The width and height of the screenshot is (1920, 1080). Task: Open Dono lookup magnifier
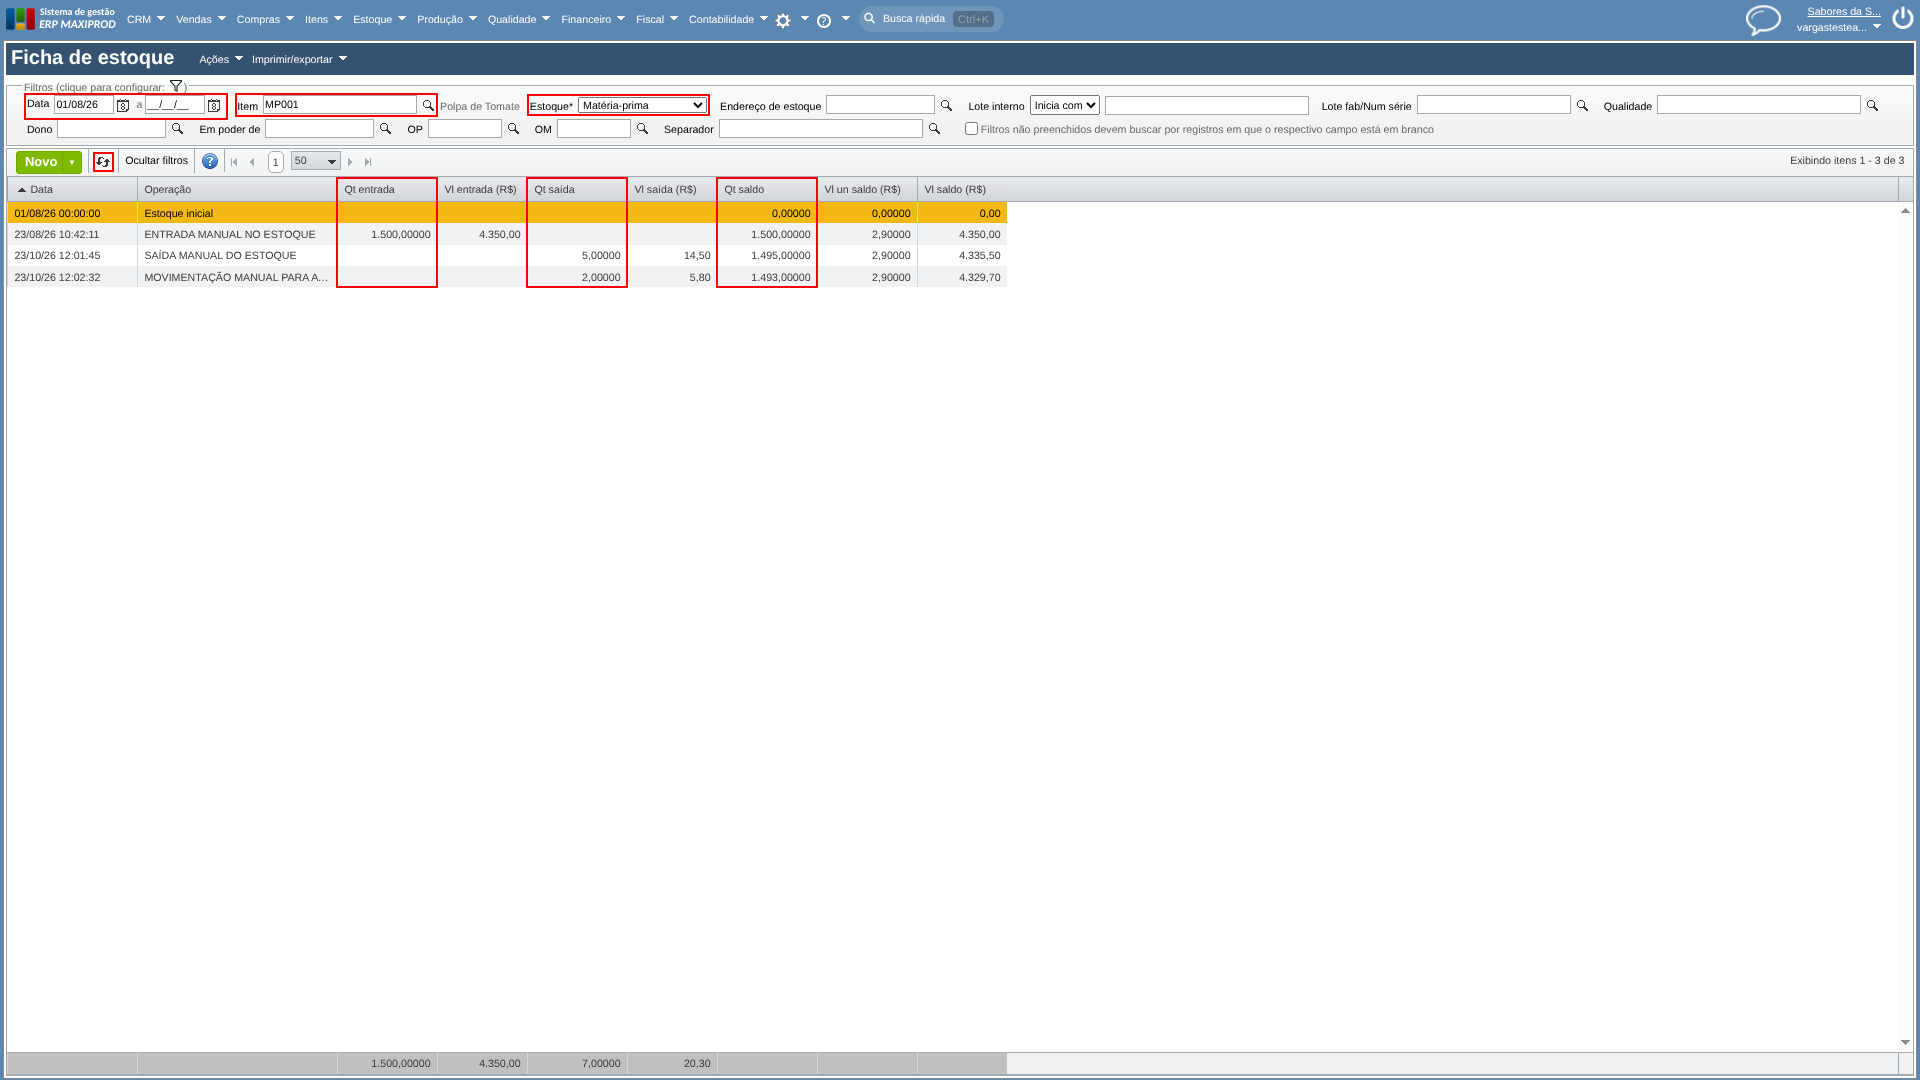[177, 129]
